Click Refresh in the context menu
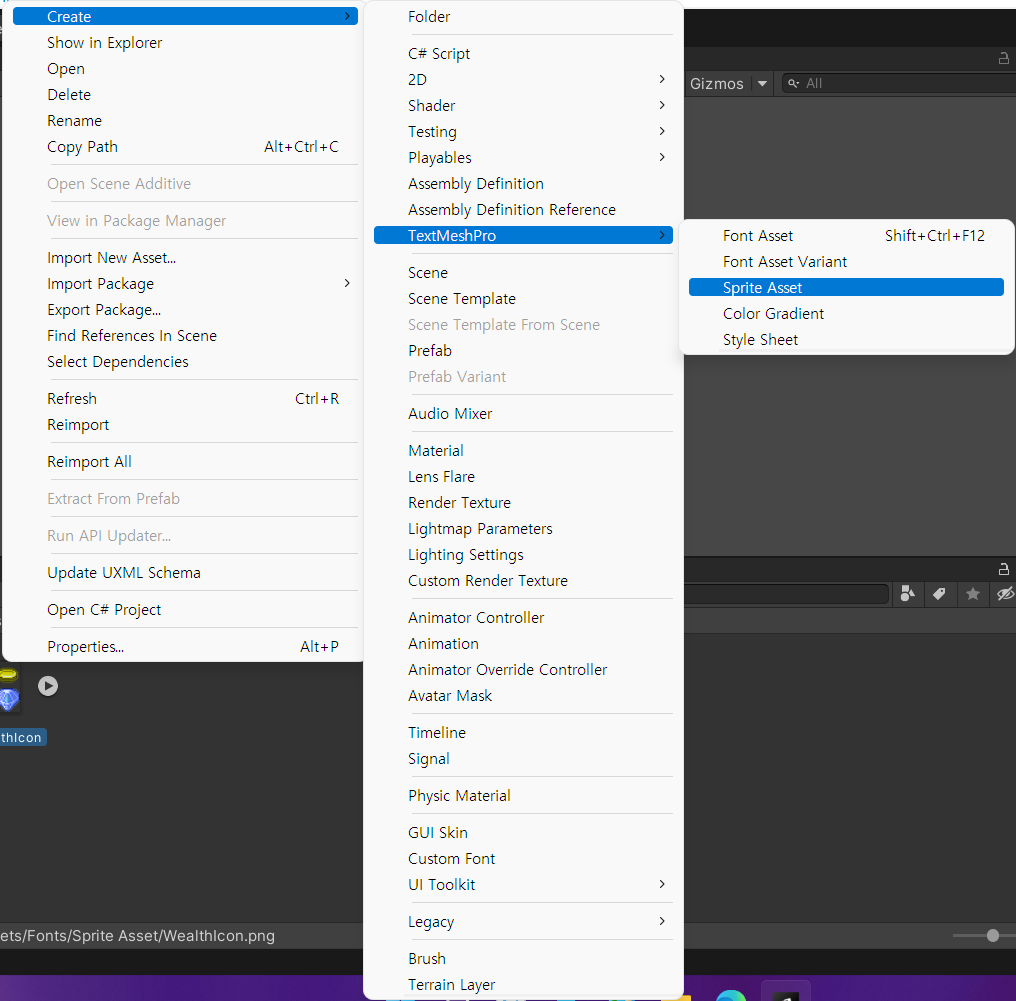Image resolution: width=1016 pixels, height=1001 pixels. coord(71,398)
